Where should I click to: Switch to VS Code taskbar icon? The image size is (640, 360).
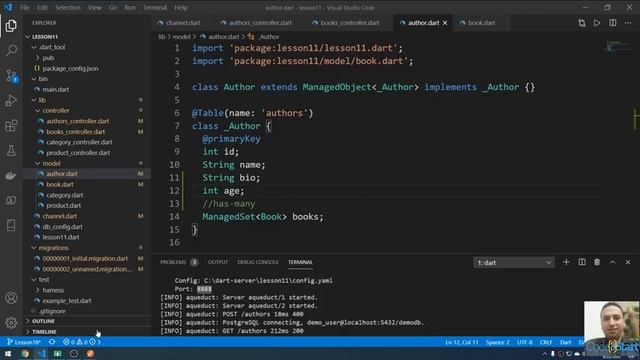pyautogui.click(x=41, y=353)
